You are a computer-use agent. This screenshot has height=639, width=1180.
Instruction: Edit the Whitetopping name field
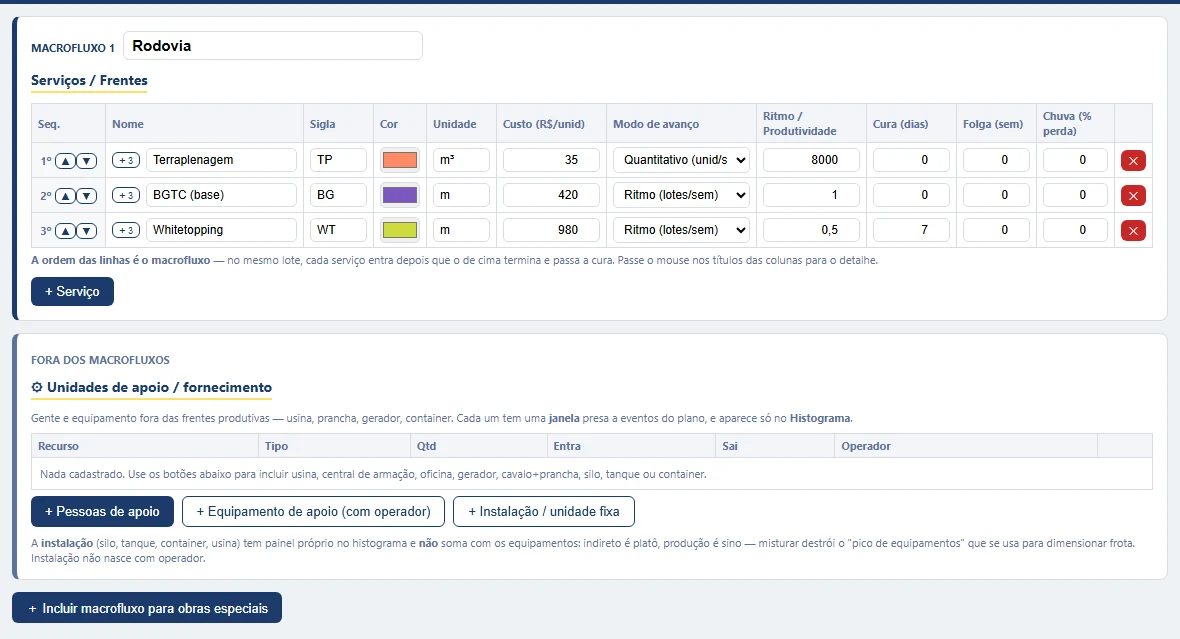tap(221, 230)
